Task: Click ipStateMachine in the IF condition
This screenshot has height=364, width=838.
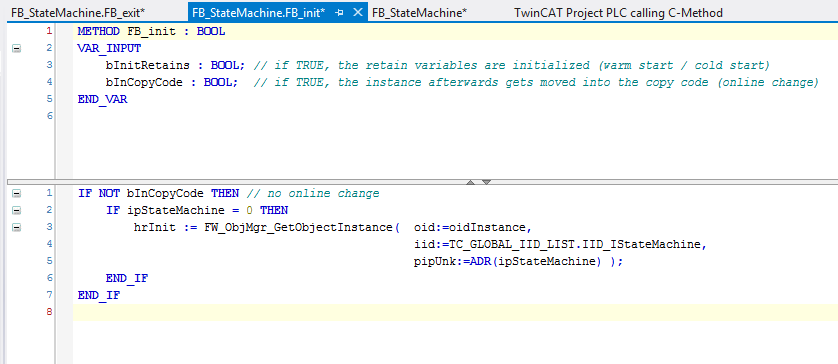Action: point(176,211)
